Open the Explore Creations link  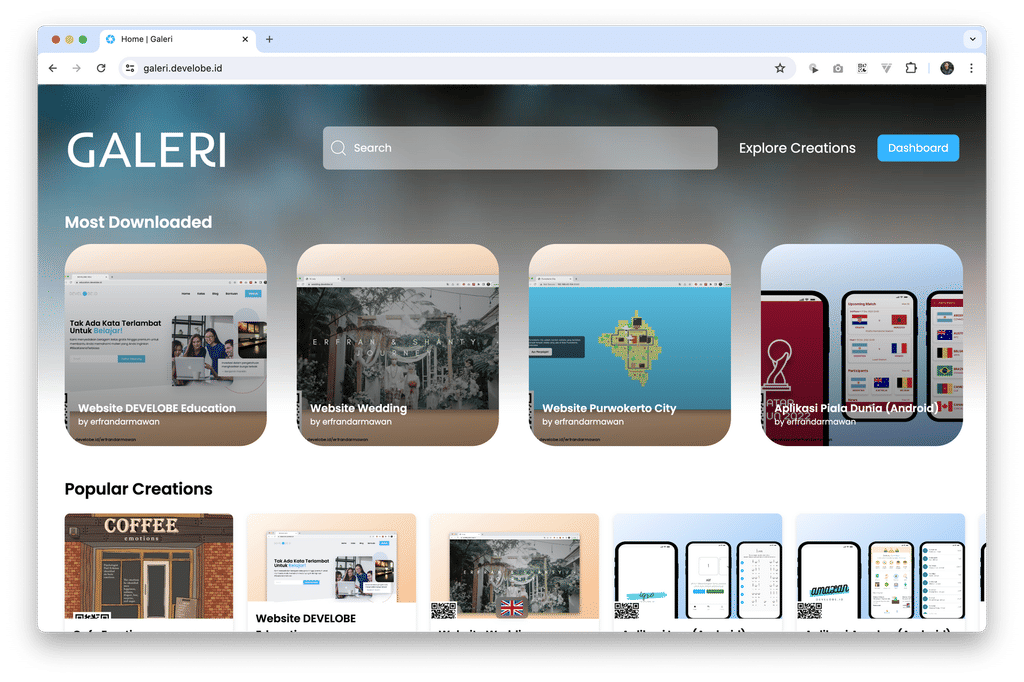click(797, 147)
